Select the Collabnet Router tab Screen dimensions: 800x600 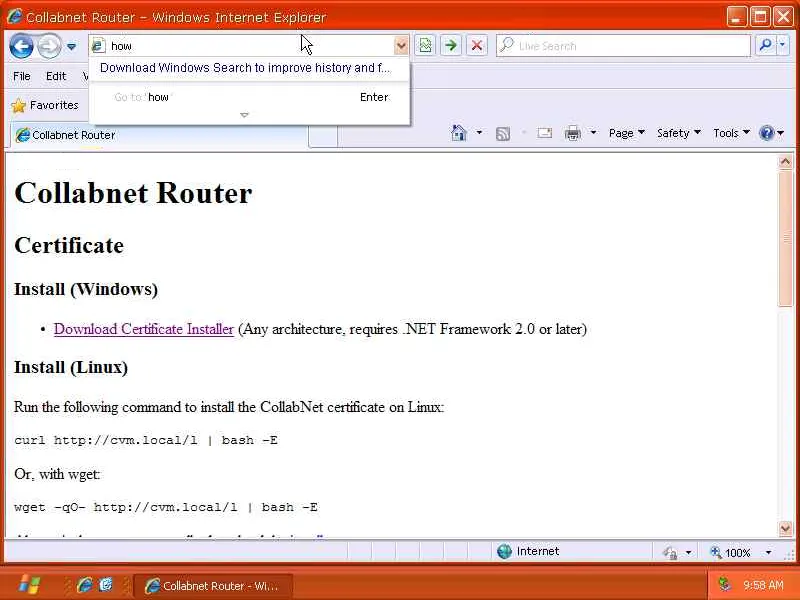[x=158, y=135]
